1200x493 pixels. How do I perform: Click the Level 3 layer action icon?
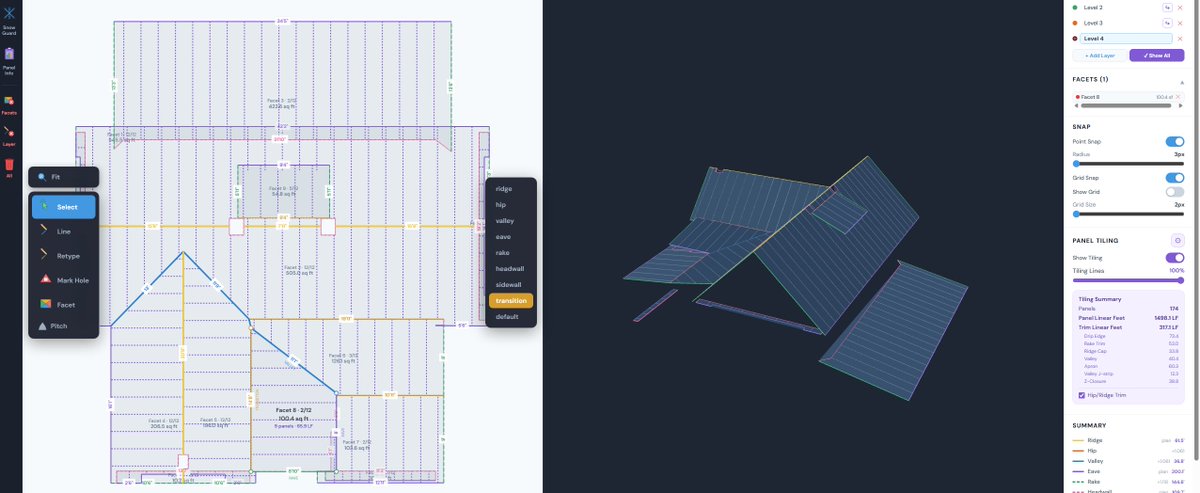coord(1167,22)
